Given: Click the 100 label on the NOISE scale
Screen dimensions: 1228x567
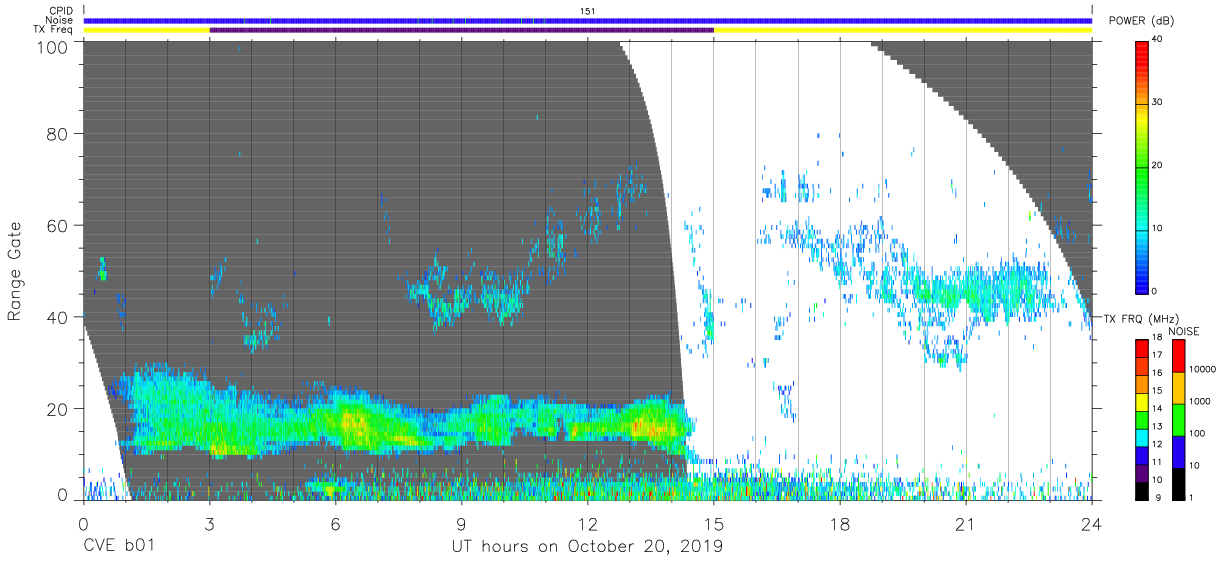Looking at the screenshot, I should [1198, 433].
